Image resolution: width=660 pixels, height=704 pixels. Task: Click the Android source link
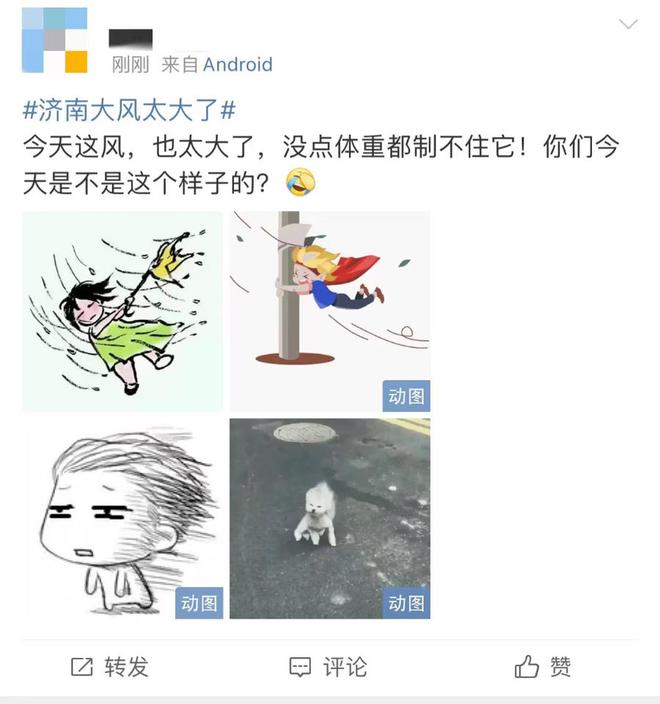(238, 65)
